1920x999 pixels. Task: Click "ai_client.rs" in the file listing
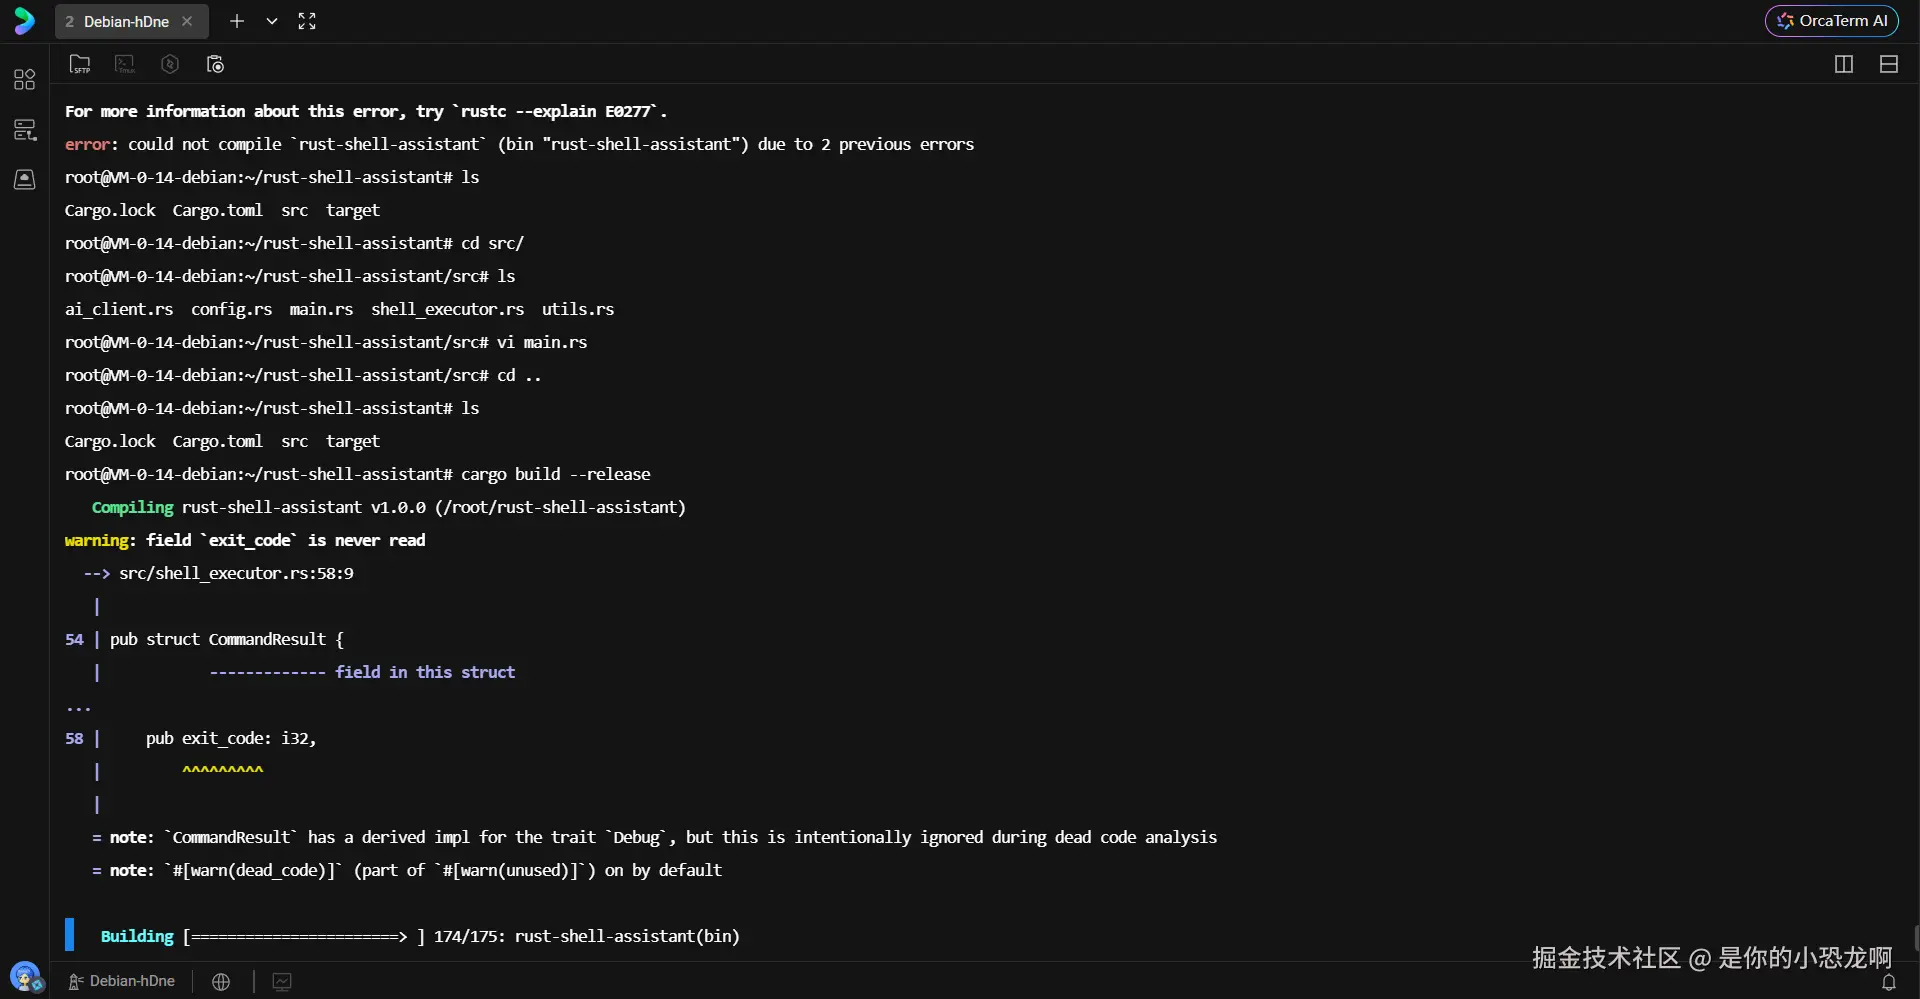coord(119,309)
